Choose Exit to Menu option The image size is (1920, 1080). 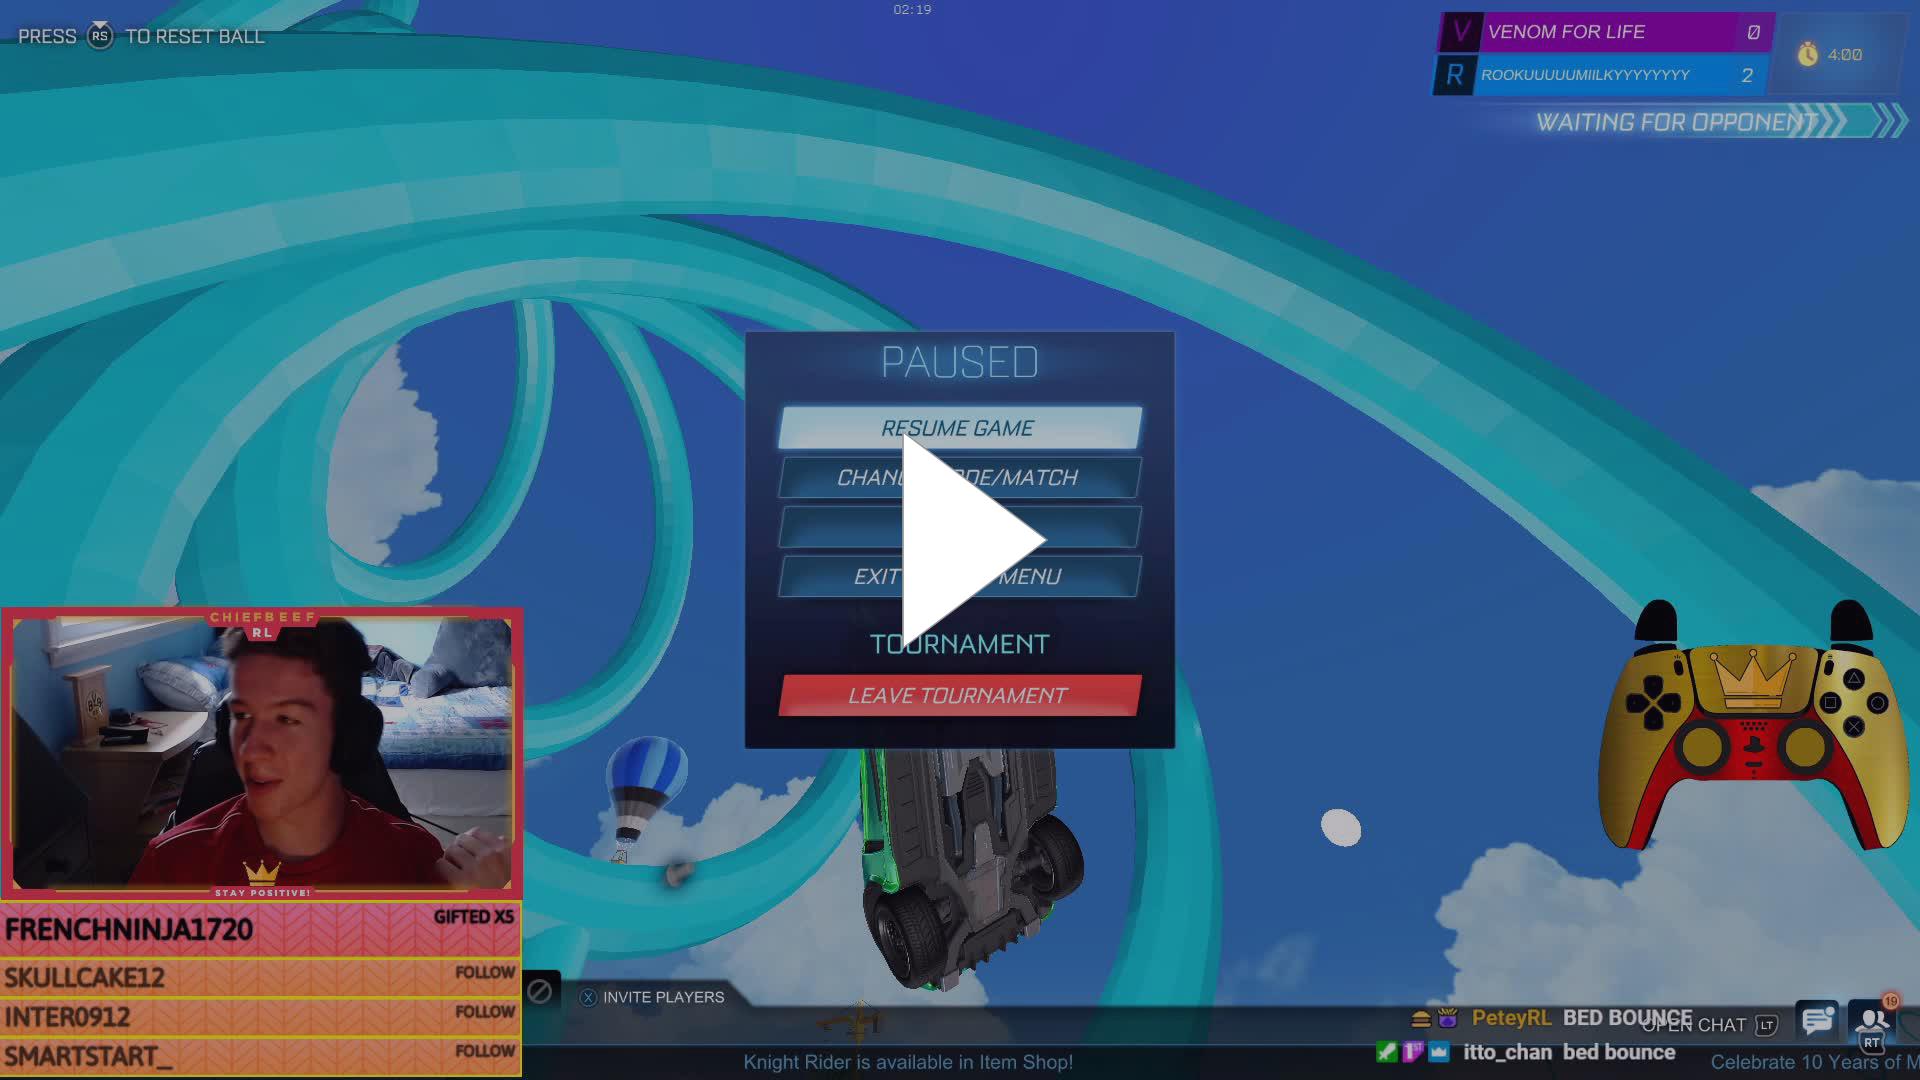958,576
